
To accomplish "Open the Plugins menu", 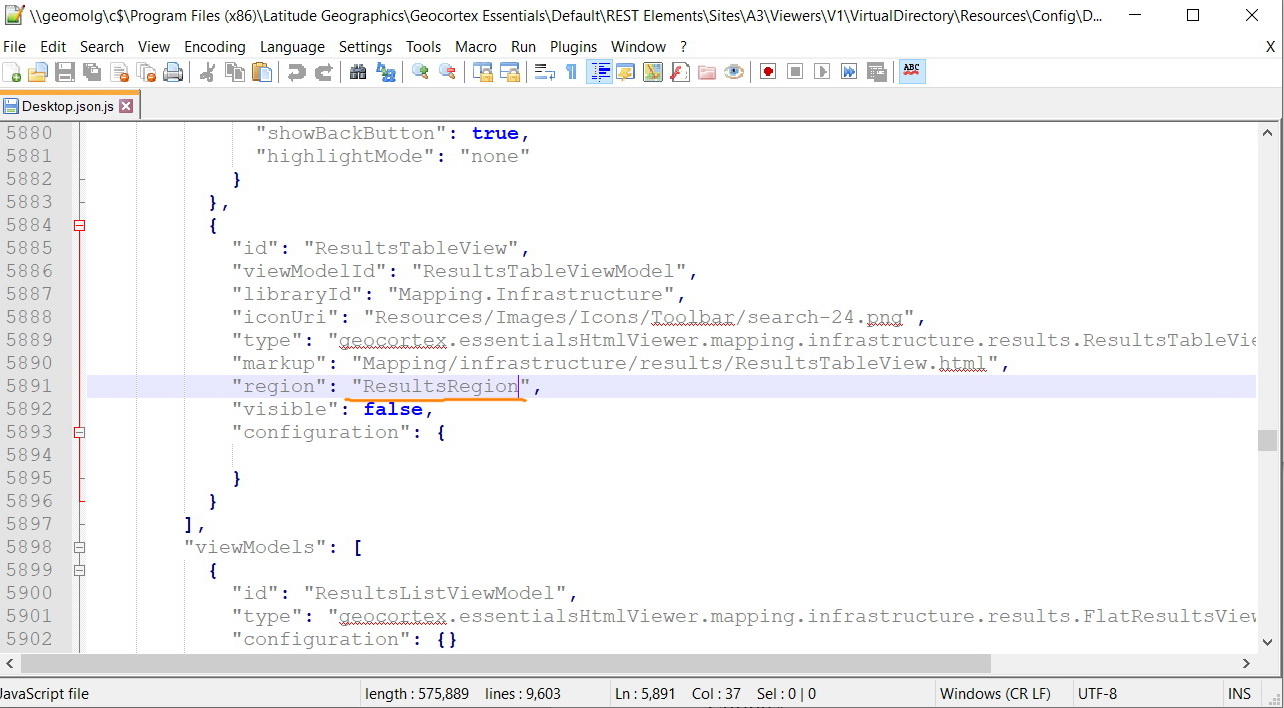I will pos(573,47).
